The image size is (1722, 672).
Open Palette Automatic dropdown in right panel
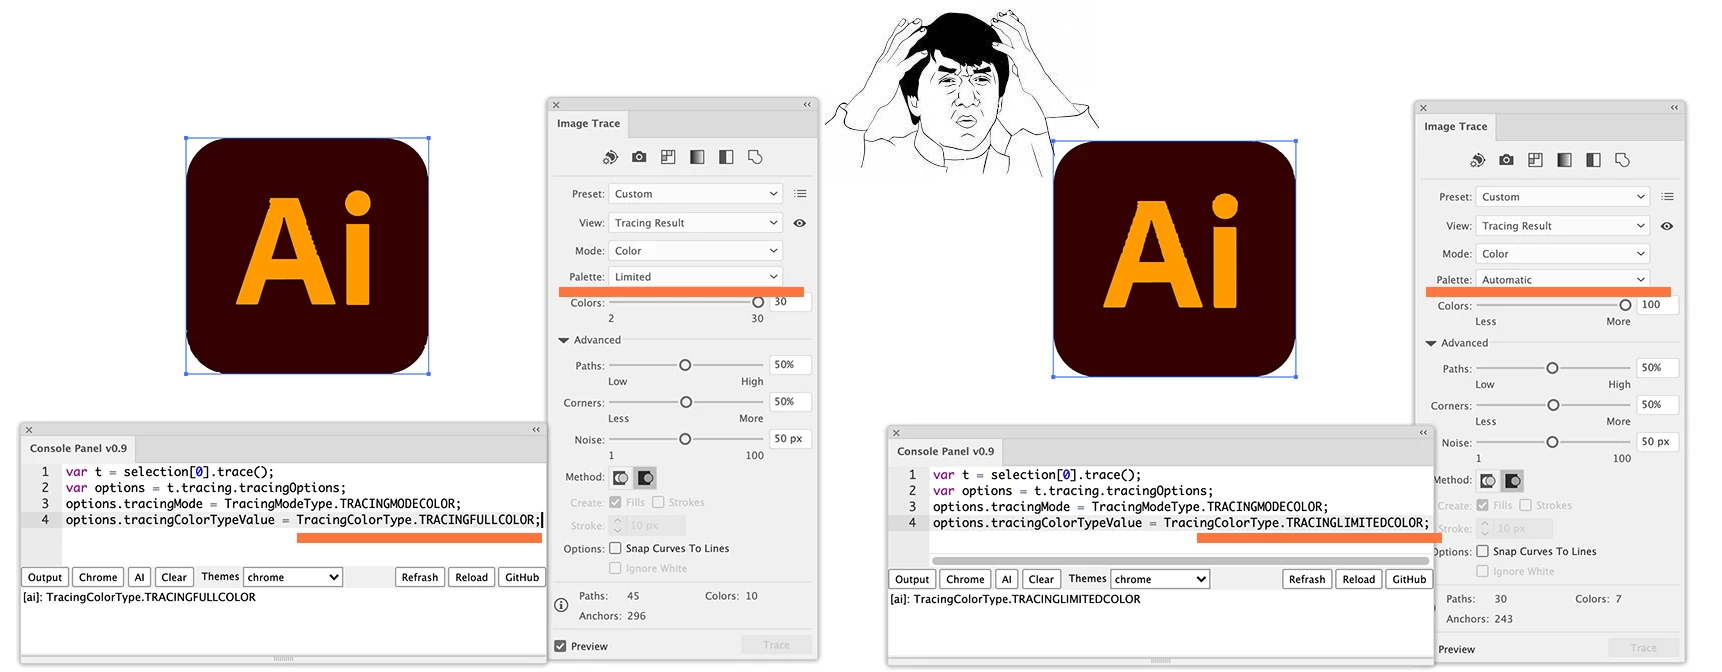click(x=1562, y=280)
